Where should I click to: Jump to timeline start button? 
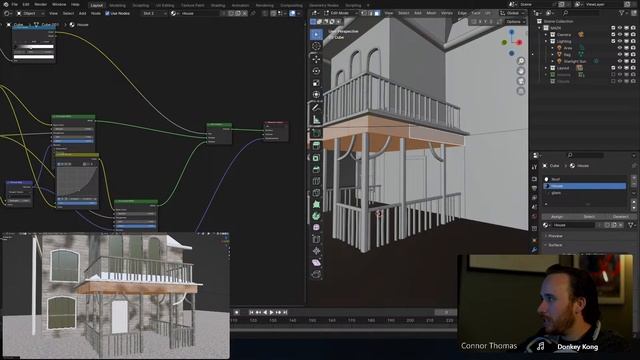pyautogui.click(x=251, y=312)
